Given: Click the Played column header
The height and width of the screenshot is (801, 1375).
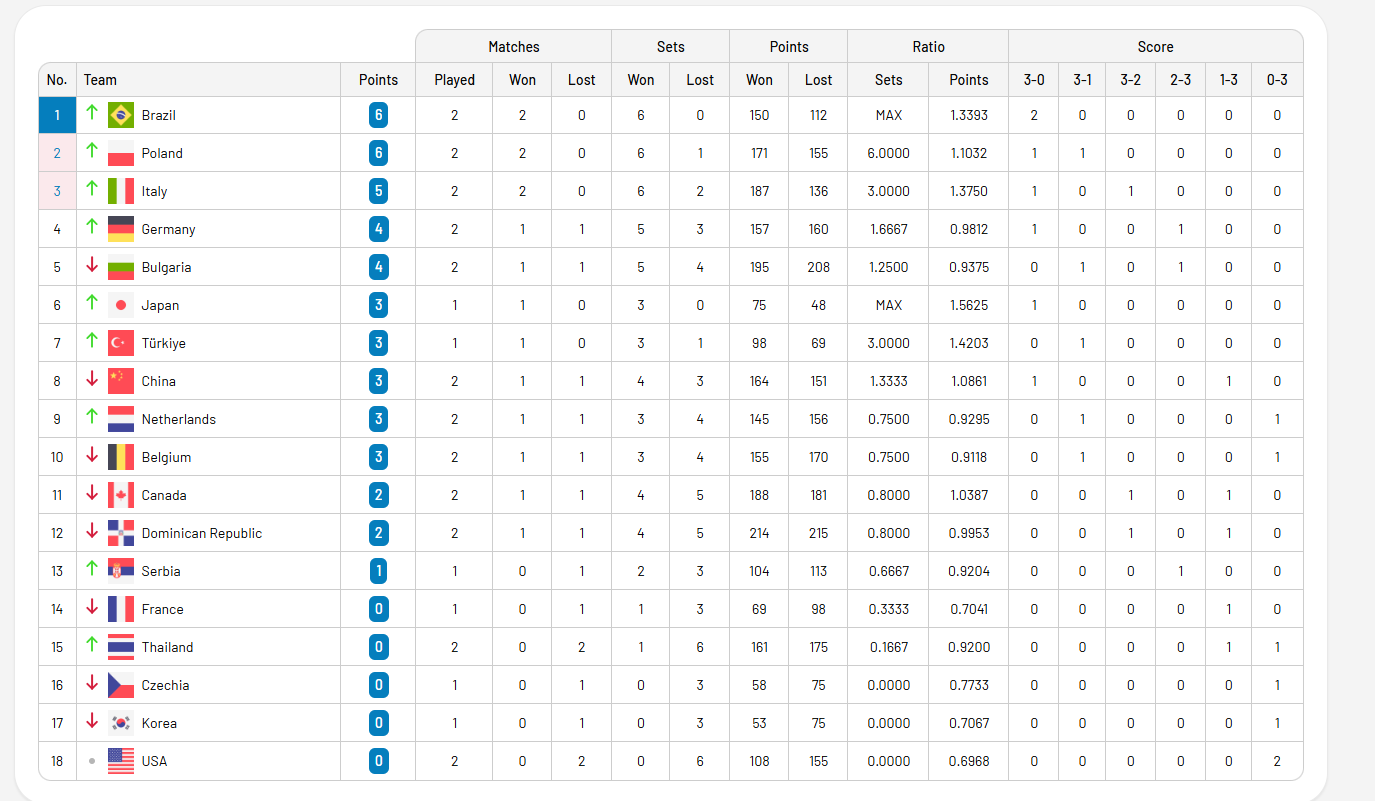Looking at the screenshot, I should pyautogui.click(x=454, y=80).
